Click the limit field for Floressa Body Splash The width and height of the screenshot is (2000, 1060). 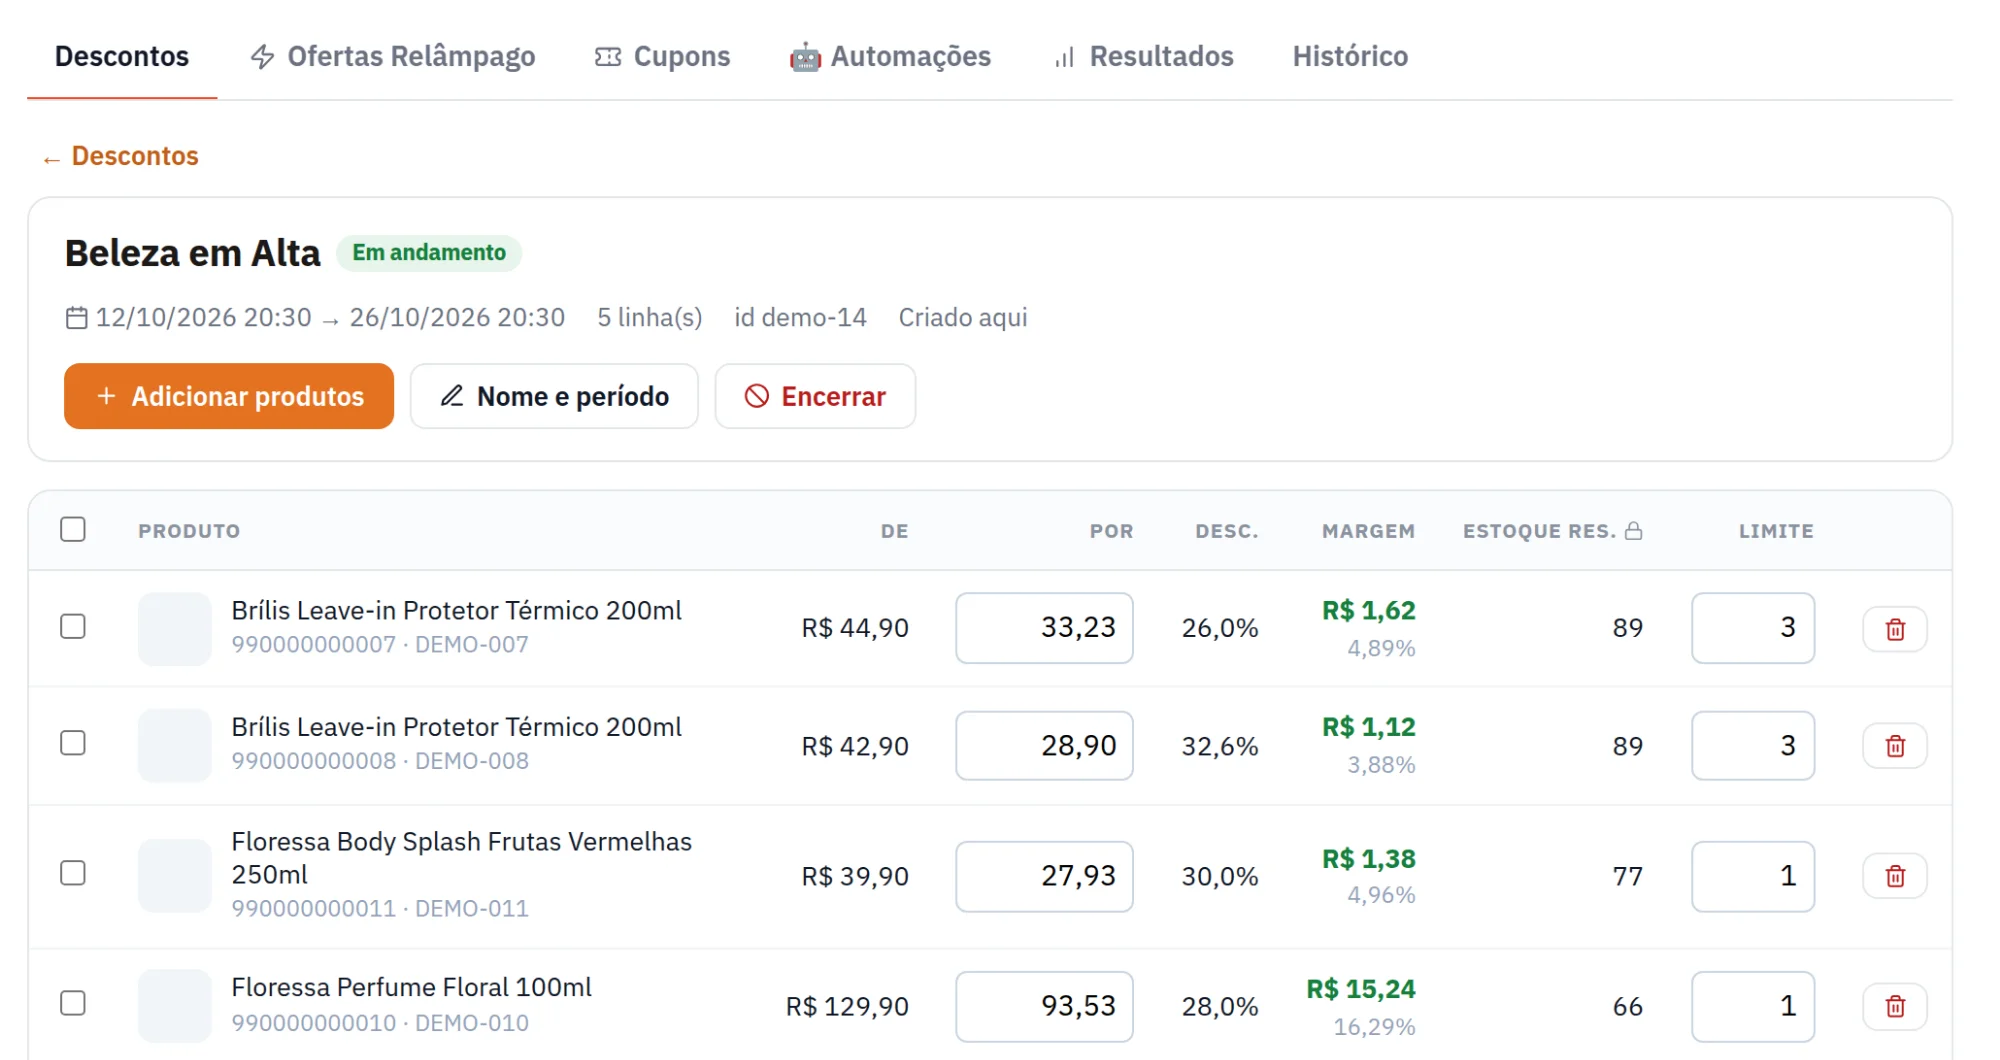pyautogui.click(x=1753, y=876)
